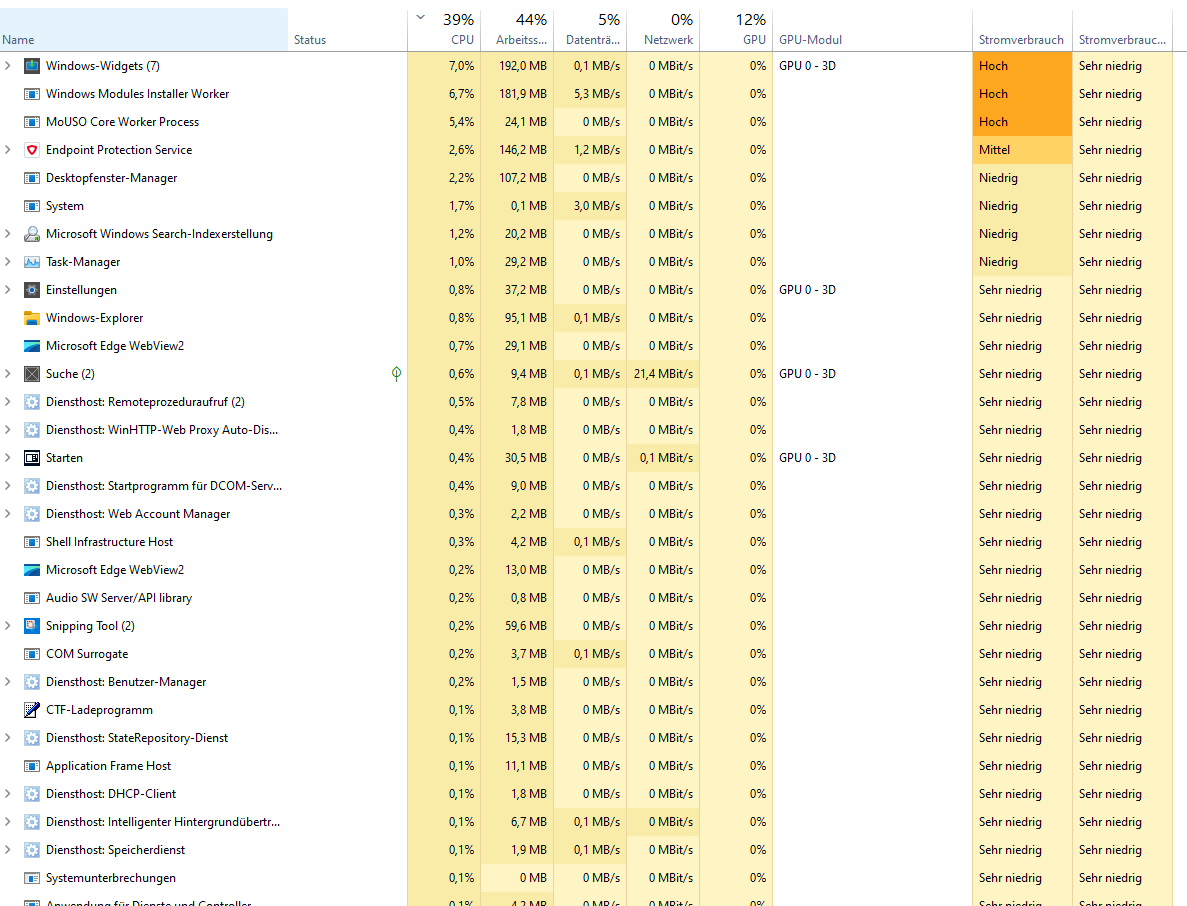Image resolution: width=1187 pixels, height=906 pixels.
Task: Sort by the Status column header
Action: (347, 30)
